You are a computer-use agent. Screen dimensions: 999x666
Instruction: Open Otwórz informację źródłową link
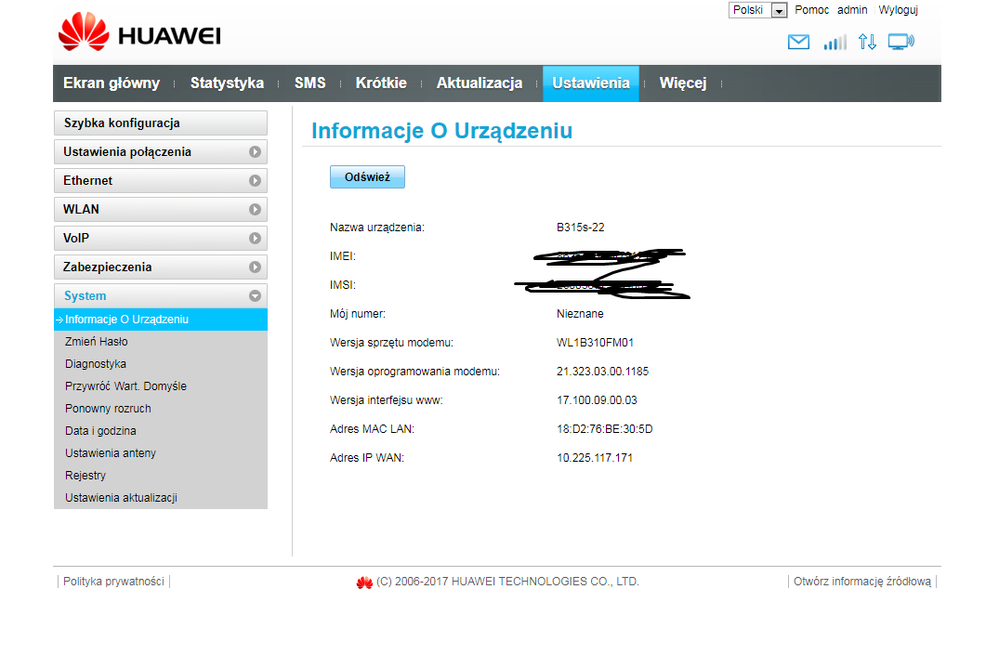862,581
